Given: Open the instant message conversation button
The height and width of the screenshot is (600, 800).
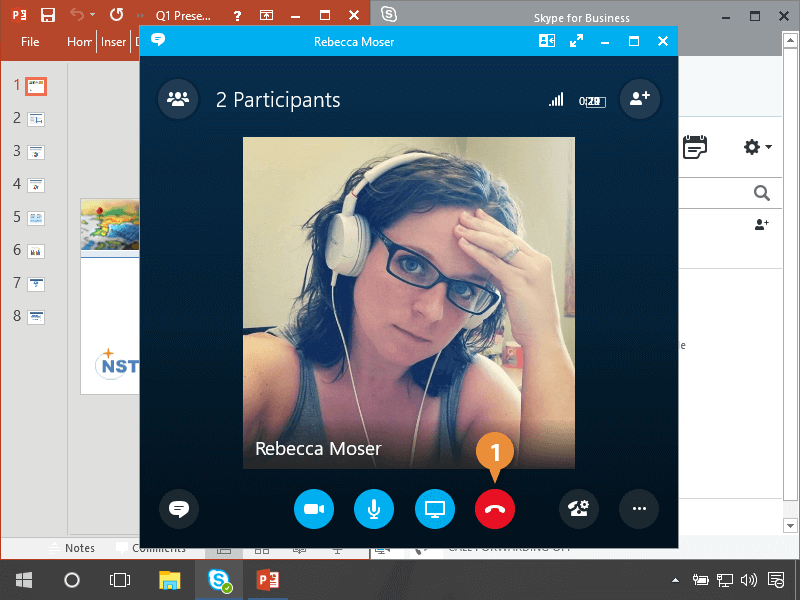Looking at the screenshot, I should [179, 509].
